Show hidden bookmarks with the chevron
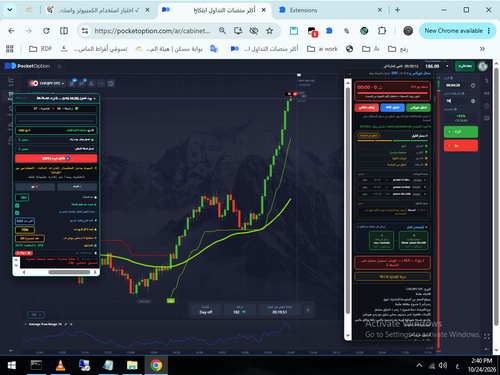Screen dimensions: 500x375 pyautogui.click(x=482, y=49)
